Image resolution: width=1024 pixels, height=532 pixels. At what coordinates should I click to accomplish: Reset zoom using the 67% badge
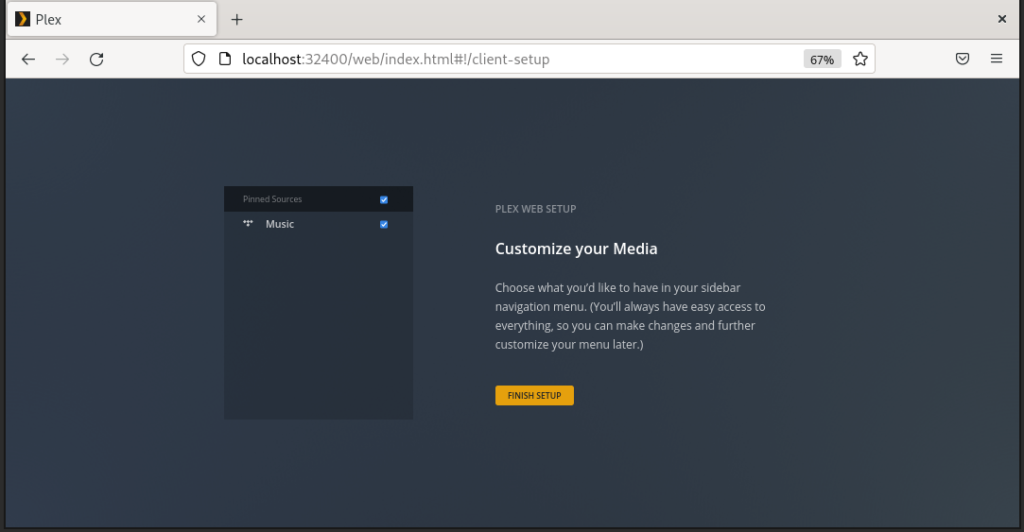[x=822, y=59]
